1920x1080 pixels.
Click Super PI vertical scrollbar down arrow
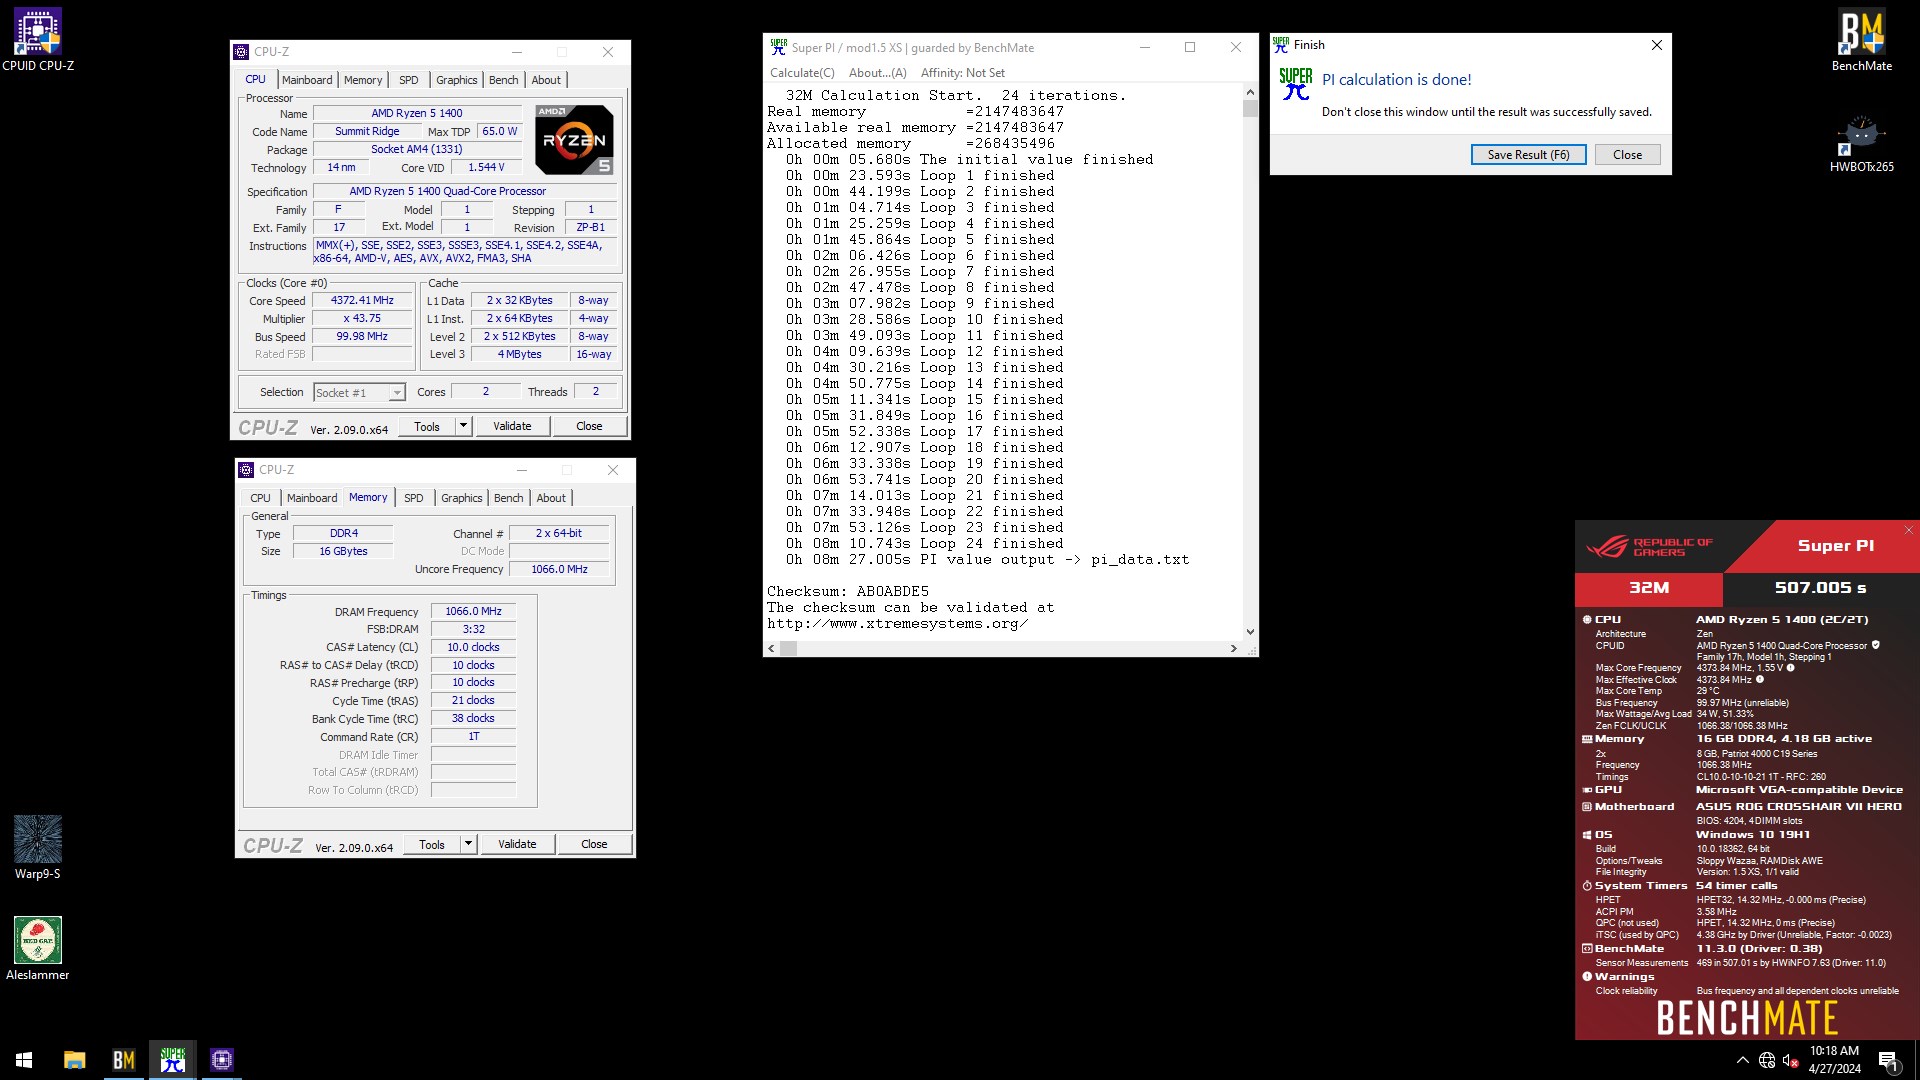1250,632
